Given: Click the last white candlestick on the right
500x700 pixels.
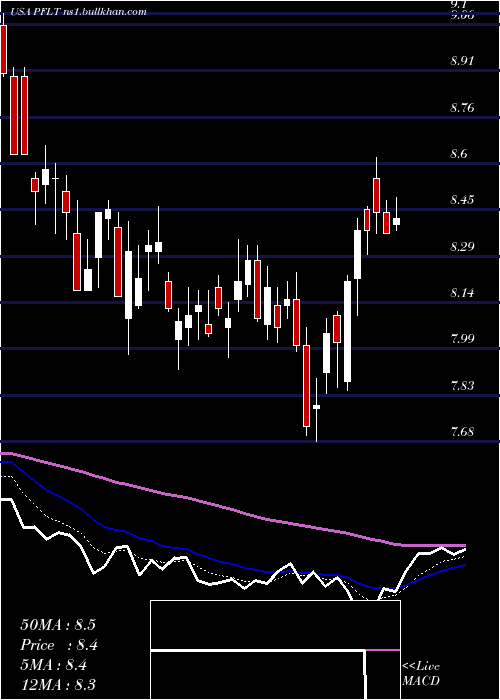Looking at the screenshot, I should coord(396,221).
